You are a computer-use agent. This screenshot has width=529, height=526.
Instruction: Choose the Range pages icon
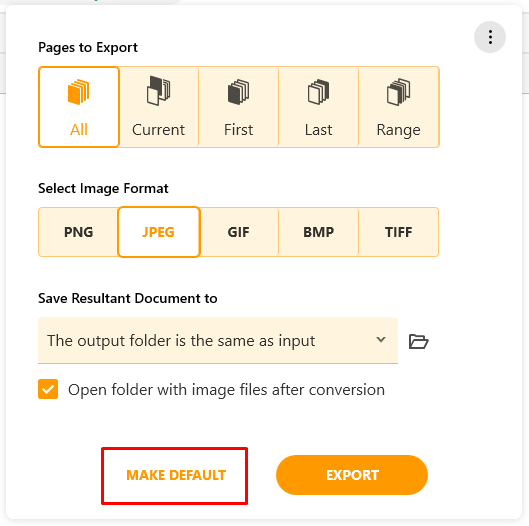click(398, 92)
